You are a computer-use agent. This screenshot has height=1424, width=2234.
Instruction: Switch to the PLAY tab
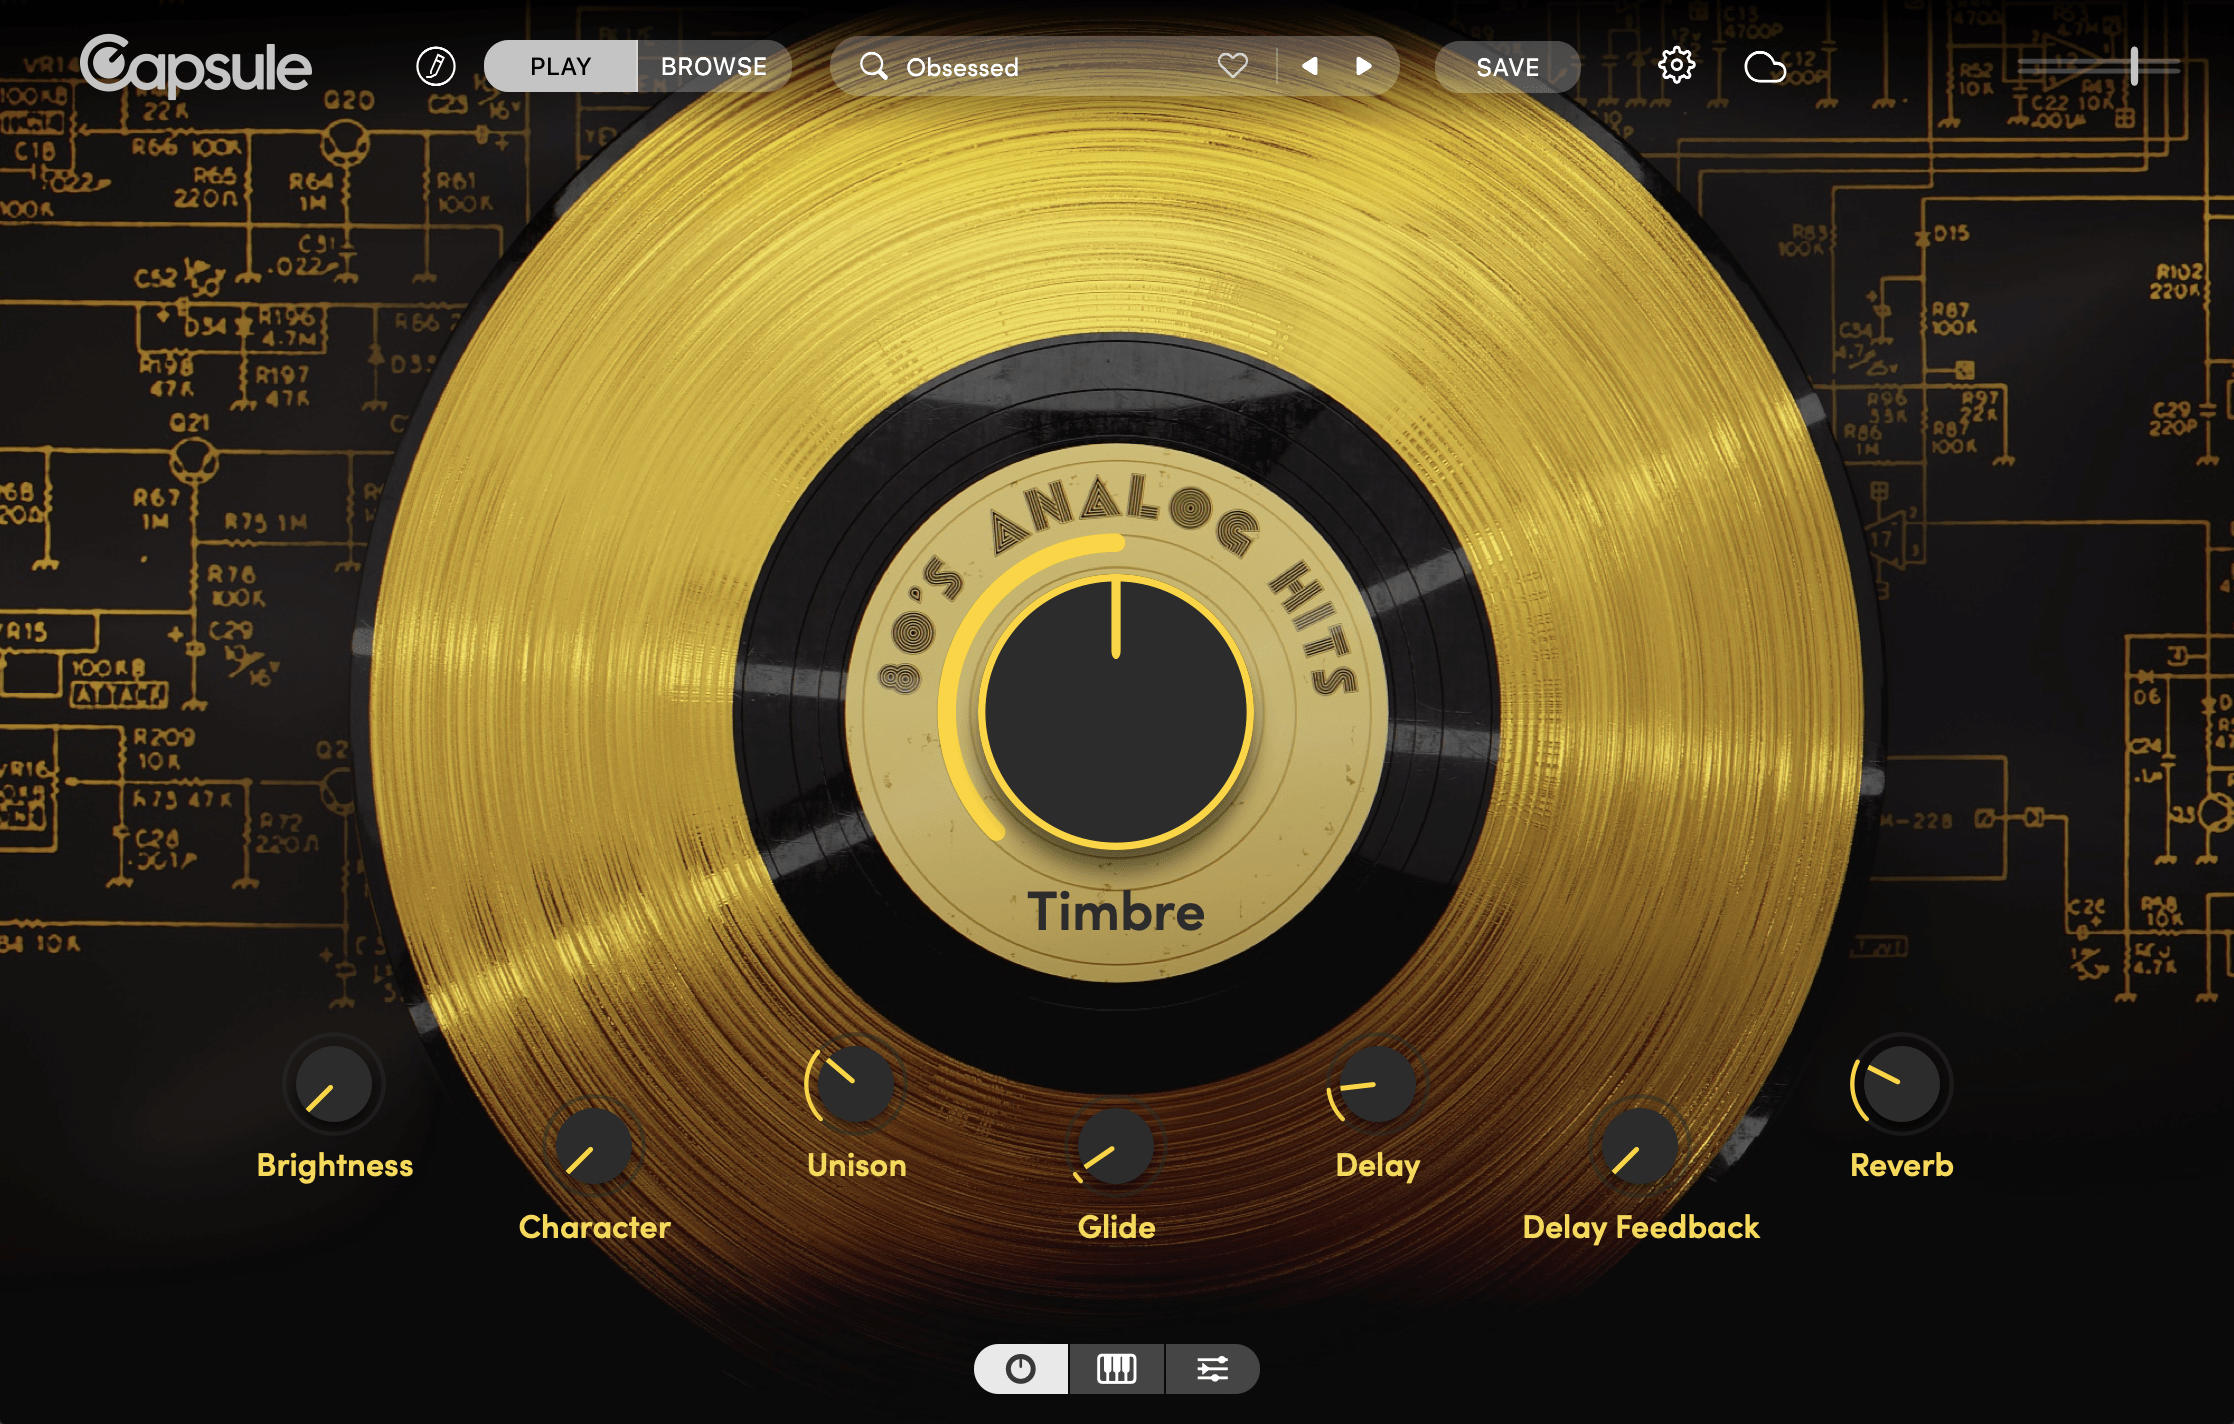click(x=560, y=67)
